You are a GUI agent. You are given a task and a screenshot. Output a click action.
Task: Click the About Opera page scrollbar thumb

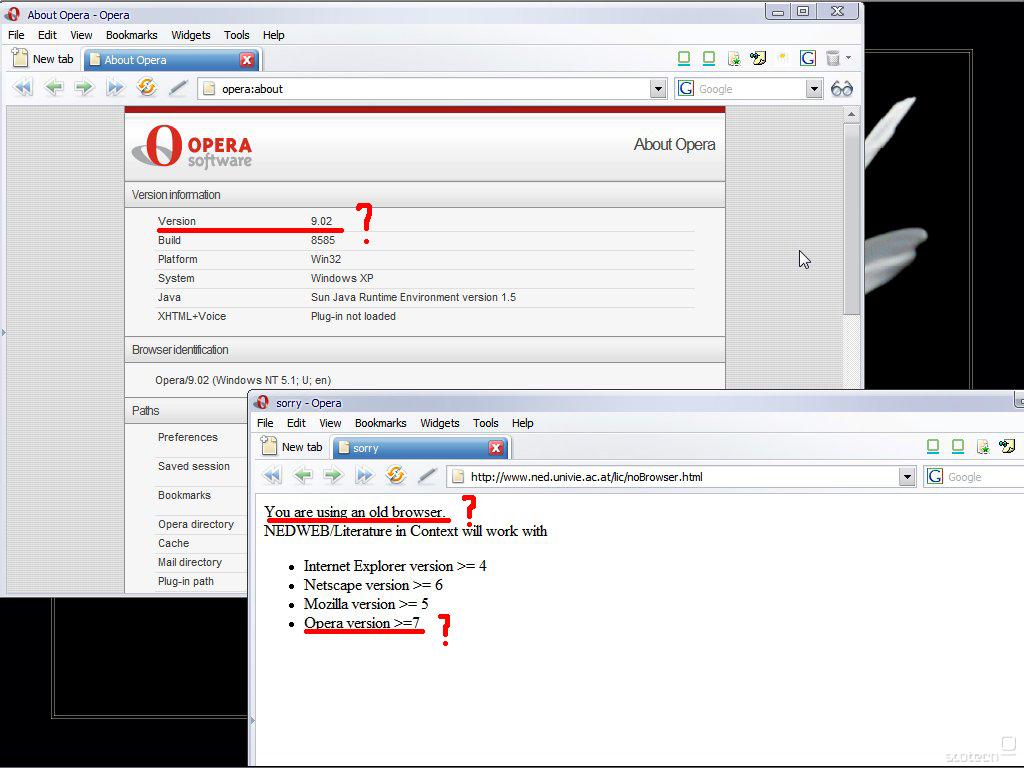(x=851, y=219)
